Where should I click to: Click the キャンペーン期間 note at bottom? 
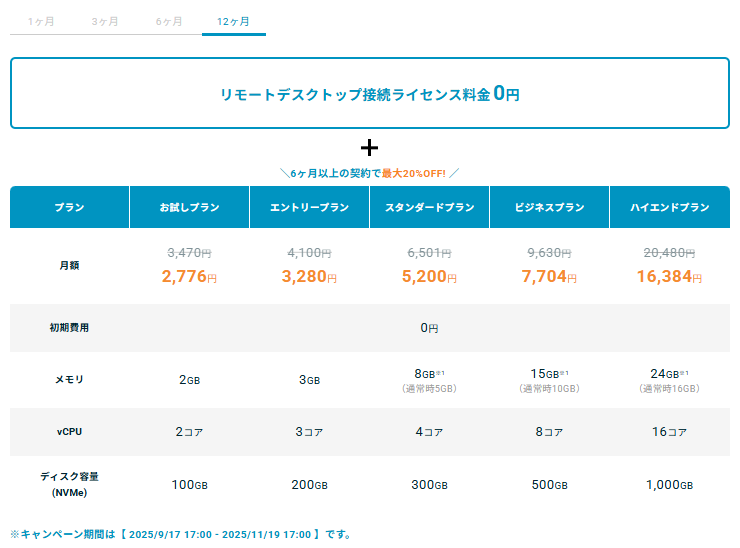[x=180, y=535]
